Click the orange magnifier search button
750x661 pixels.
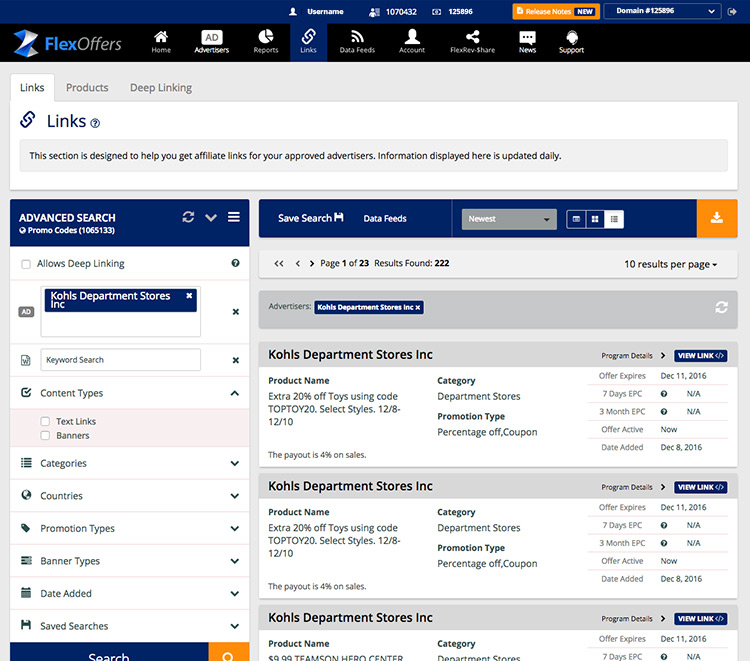coord(229,652)
